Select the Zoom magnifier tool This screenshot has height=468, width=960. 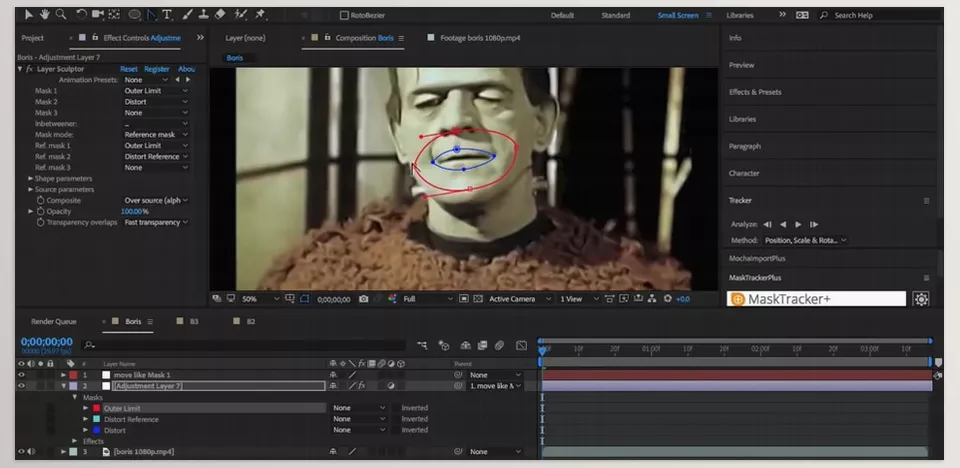pyautogui.click(x=61, y=14)
